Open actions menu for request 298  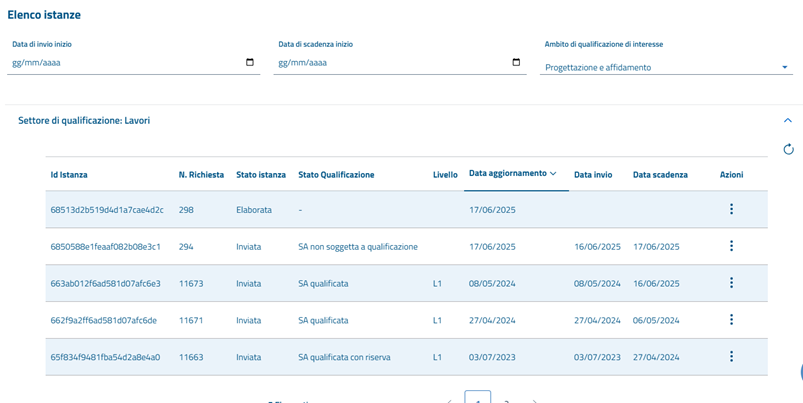tap(731, 210)
